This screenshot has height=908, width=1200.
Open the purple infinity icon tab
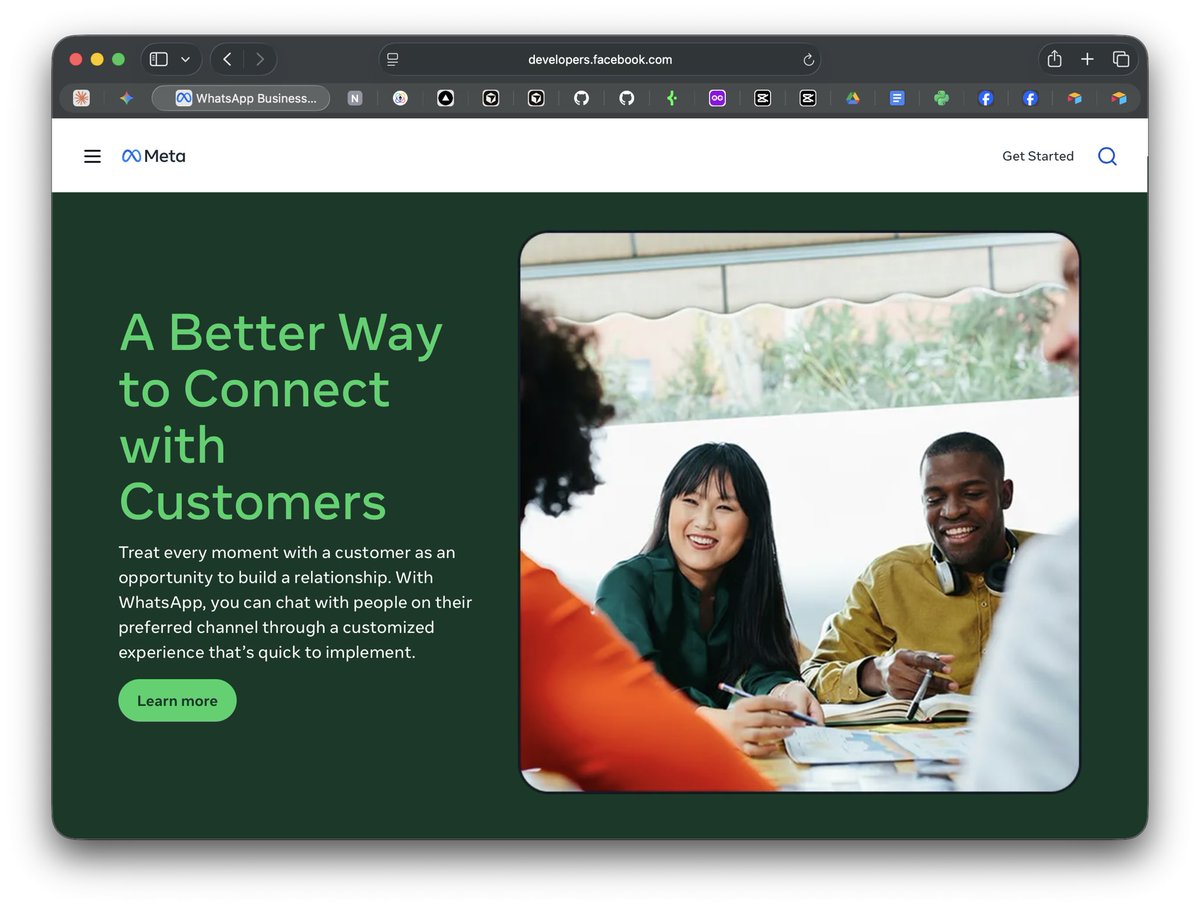click(x=717, y=98)
